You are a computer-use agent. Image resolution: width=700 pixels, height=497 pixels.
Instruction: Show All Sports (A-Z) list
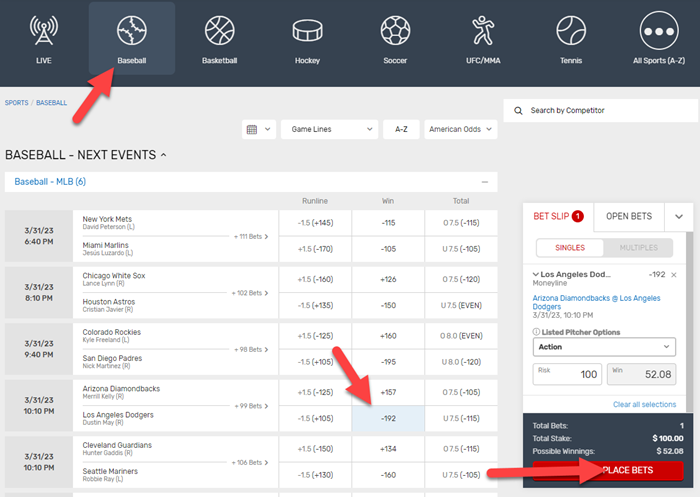point(657,38)
